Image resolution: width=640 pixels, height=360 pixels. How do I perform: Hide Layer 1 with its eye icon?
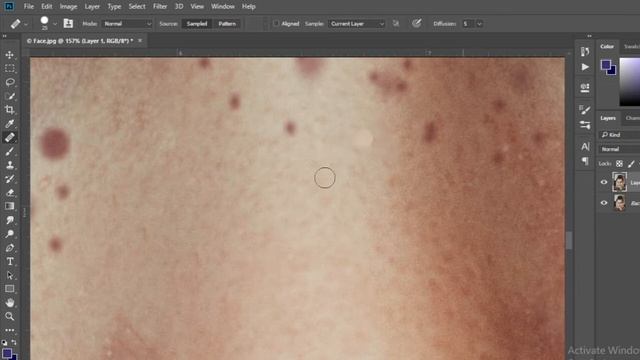(x=604, y=182)
